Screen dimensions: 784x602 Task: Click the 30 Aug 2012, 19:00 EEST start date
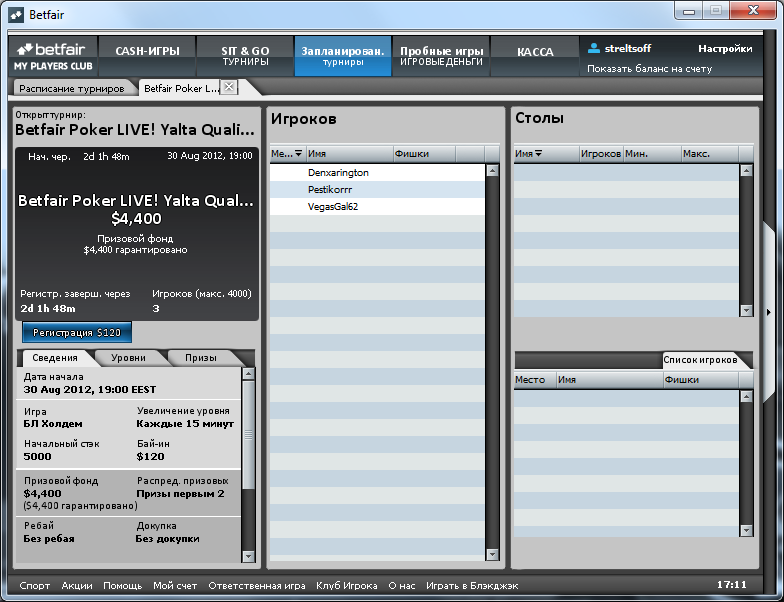[90, 390]
